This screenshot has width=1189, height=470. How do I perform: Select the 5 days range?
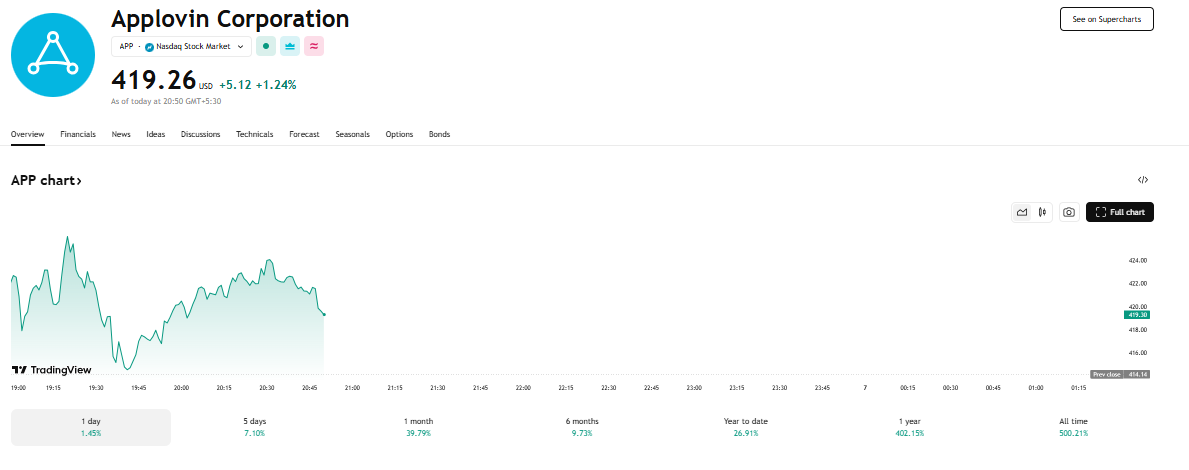255,427
